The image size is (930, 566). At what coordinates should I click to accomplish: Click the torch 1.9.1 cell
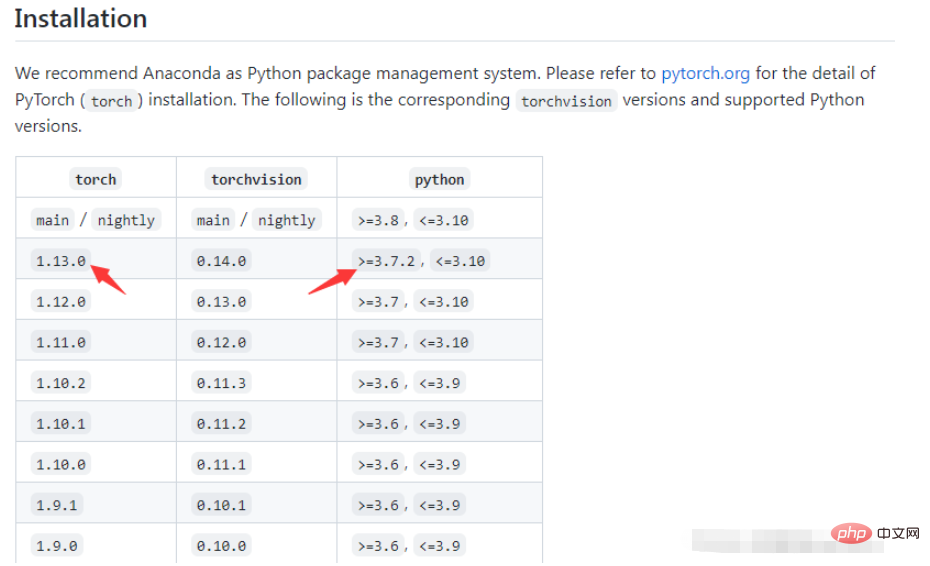[57, 505]
